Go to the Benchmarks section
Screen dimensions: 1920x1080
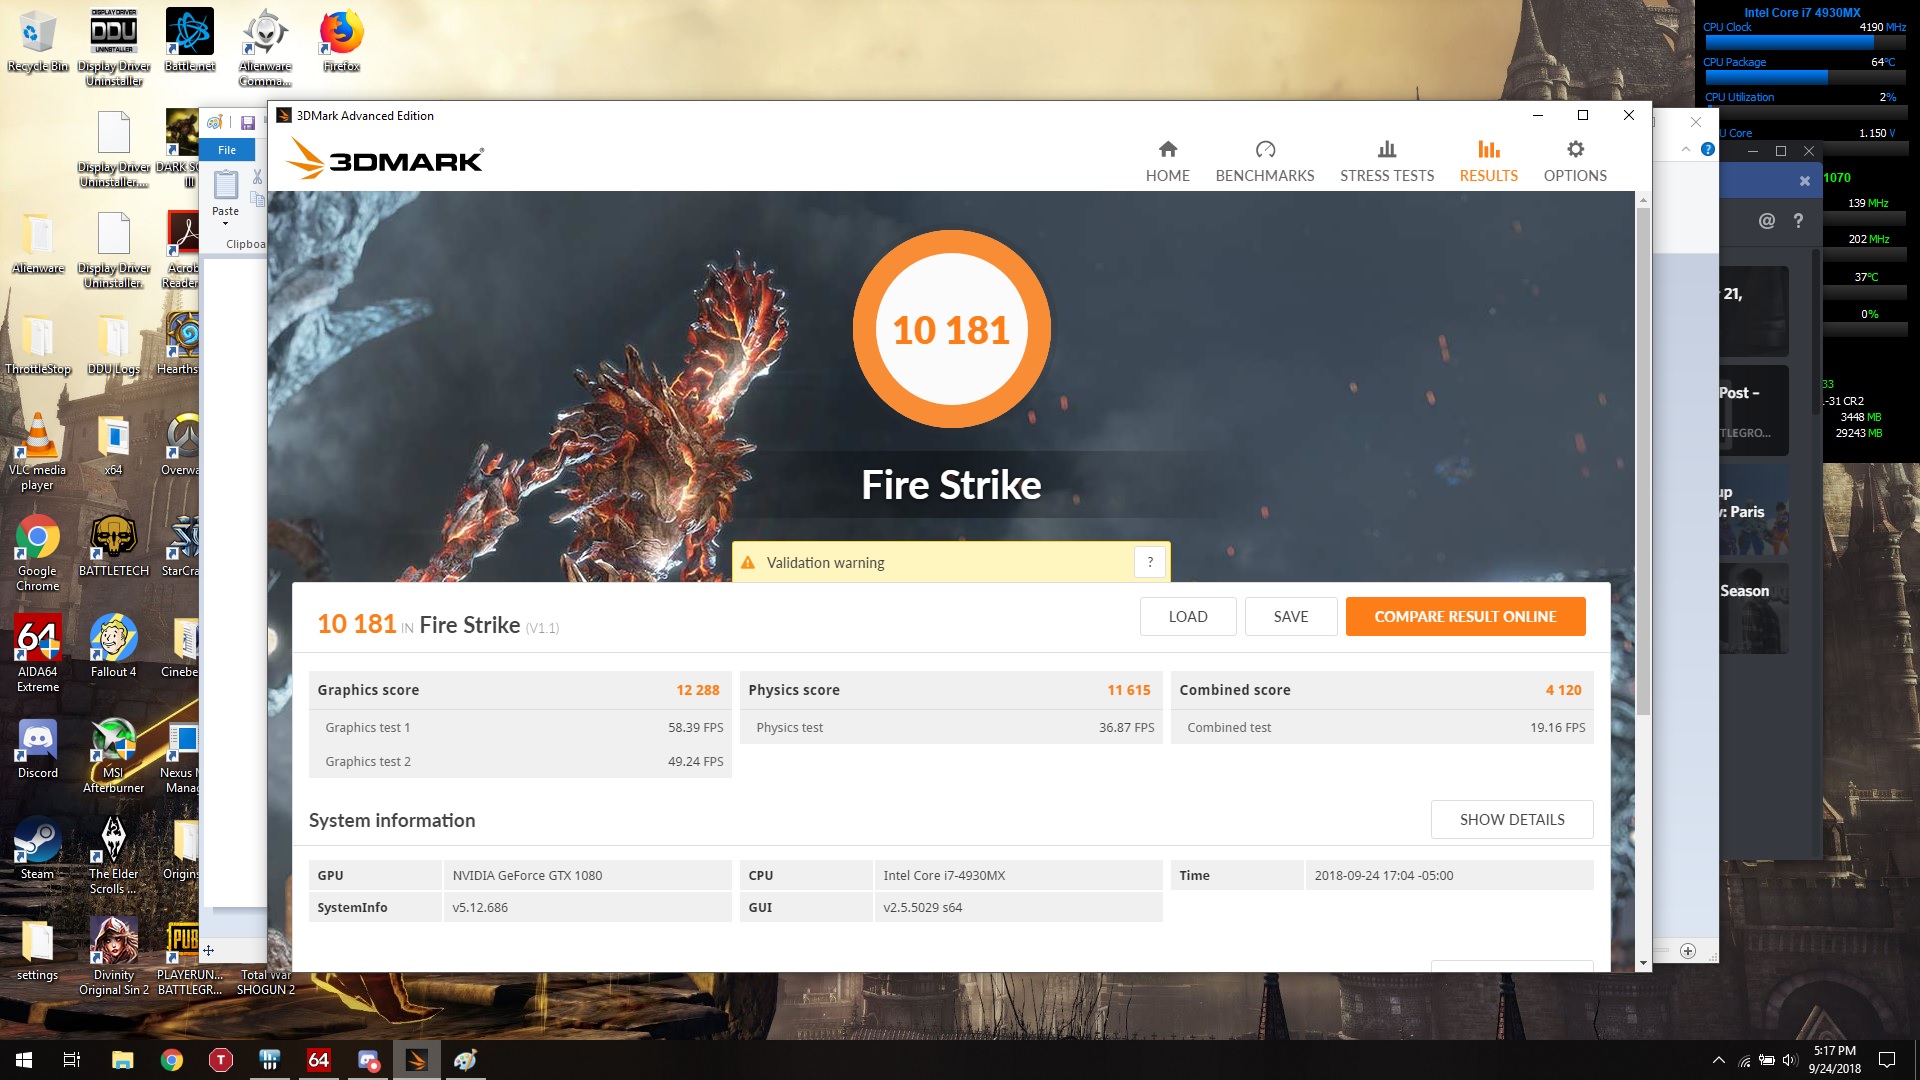click(x=1264, y=161)
